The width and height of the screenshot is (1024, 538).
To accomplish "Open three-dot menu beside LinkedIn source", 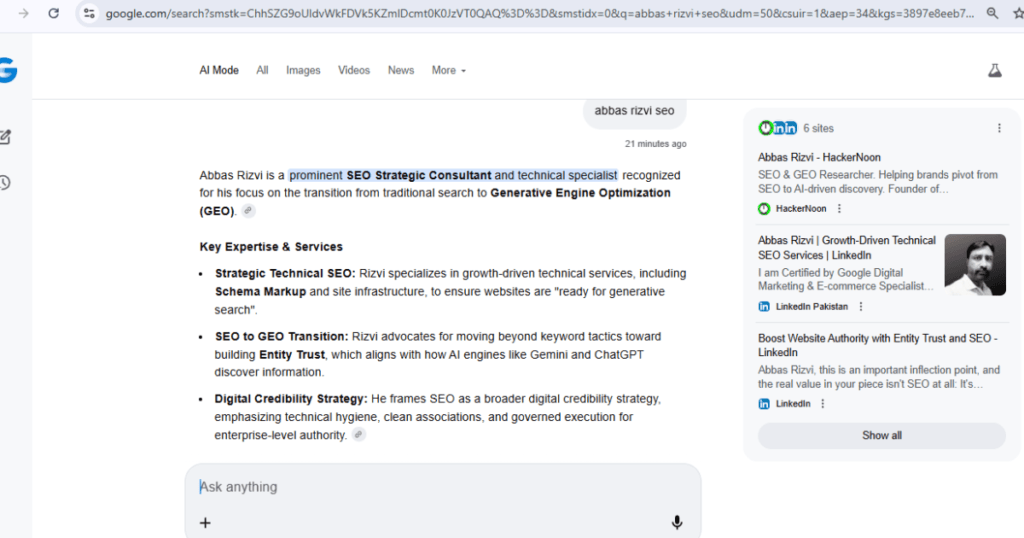I will (x=823, y=404).
